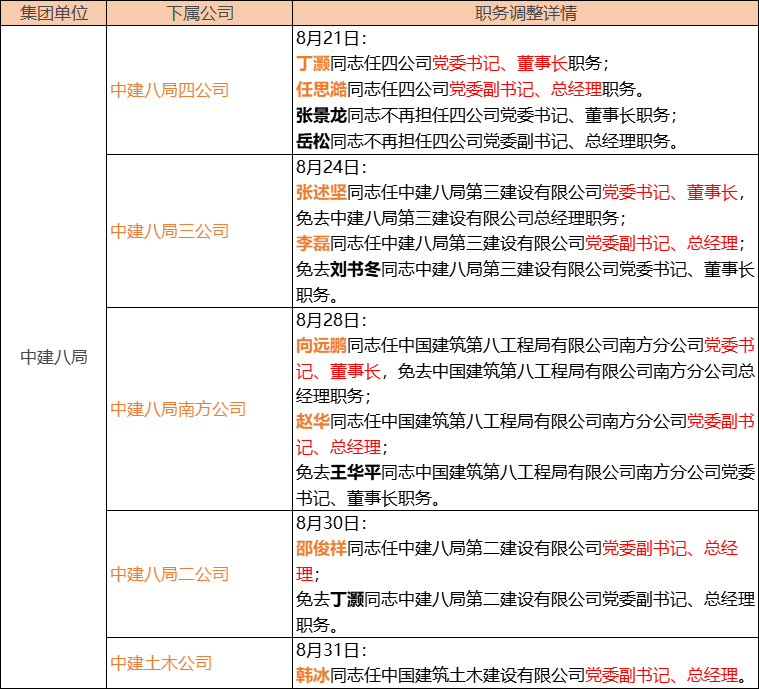This screenshot has height=689, width=759.
Task: Open the 中建八局四公司 subsidiary link
Action: 169,90
